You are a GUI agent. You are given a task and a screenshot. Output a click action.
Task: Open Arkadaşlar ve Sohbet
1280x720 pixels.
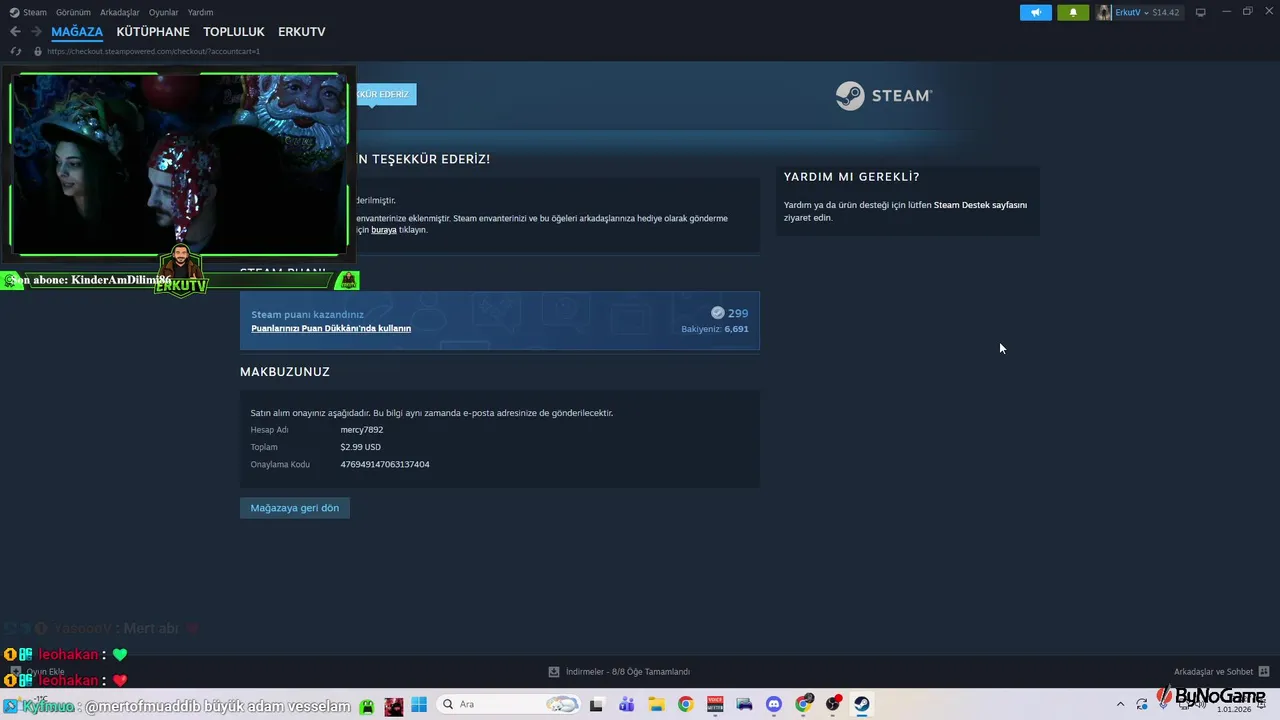tap(1213, 672)
